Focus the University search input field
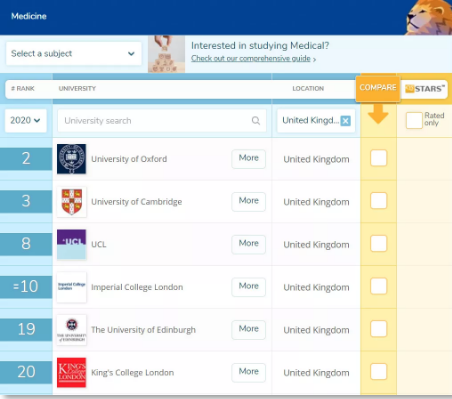This screenshot has height=399, width=452. (162, 120)
